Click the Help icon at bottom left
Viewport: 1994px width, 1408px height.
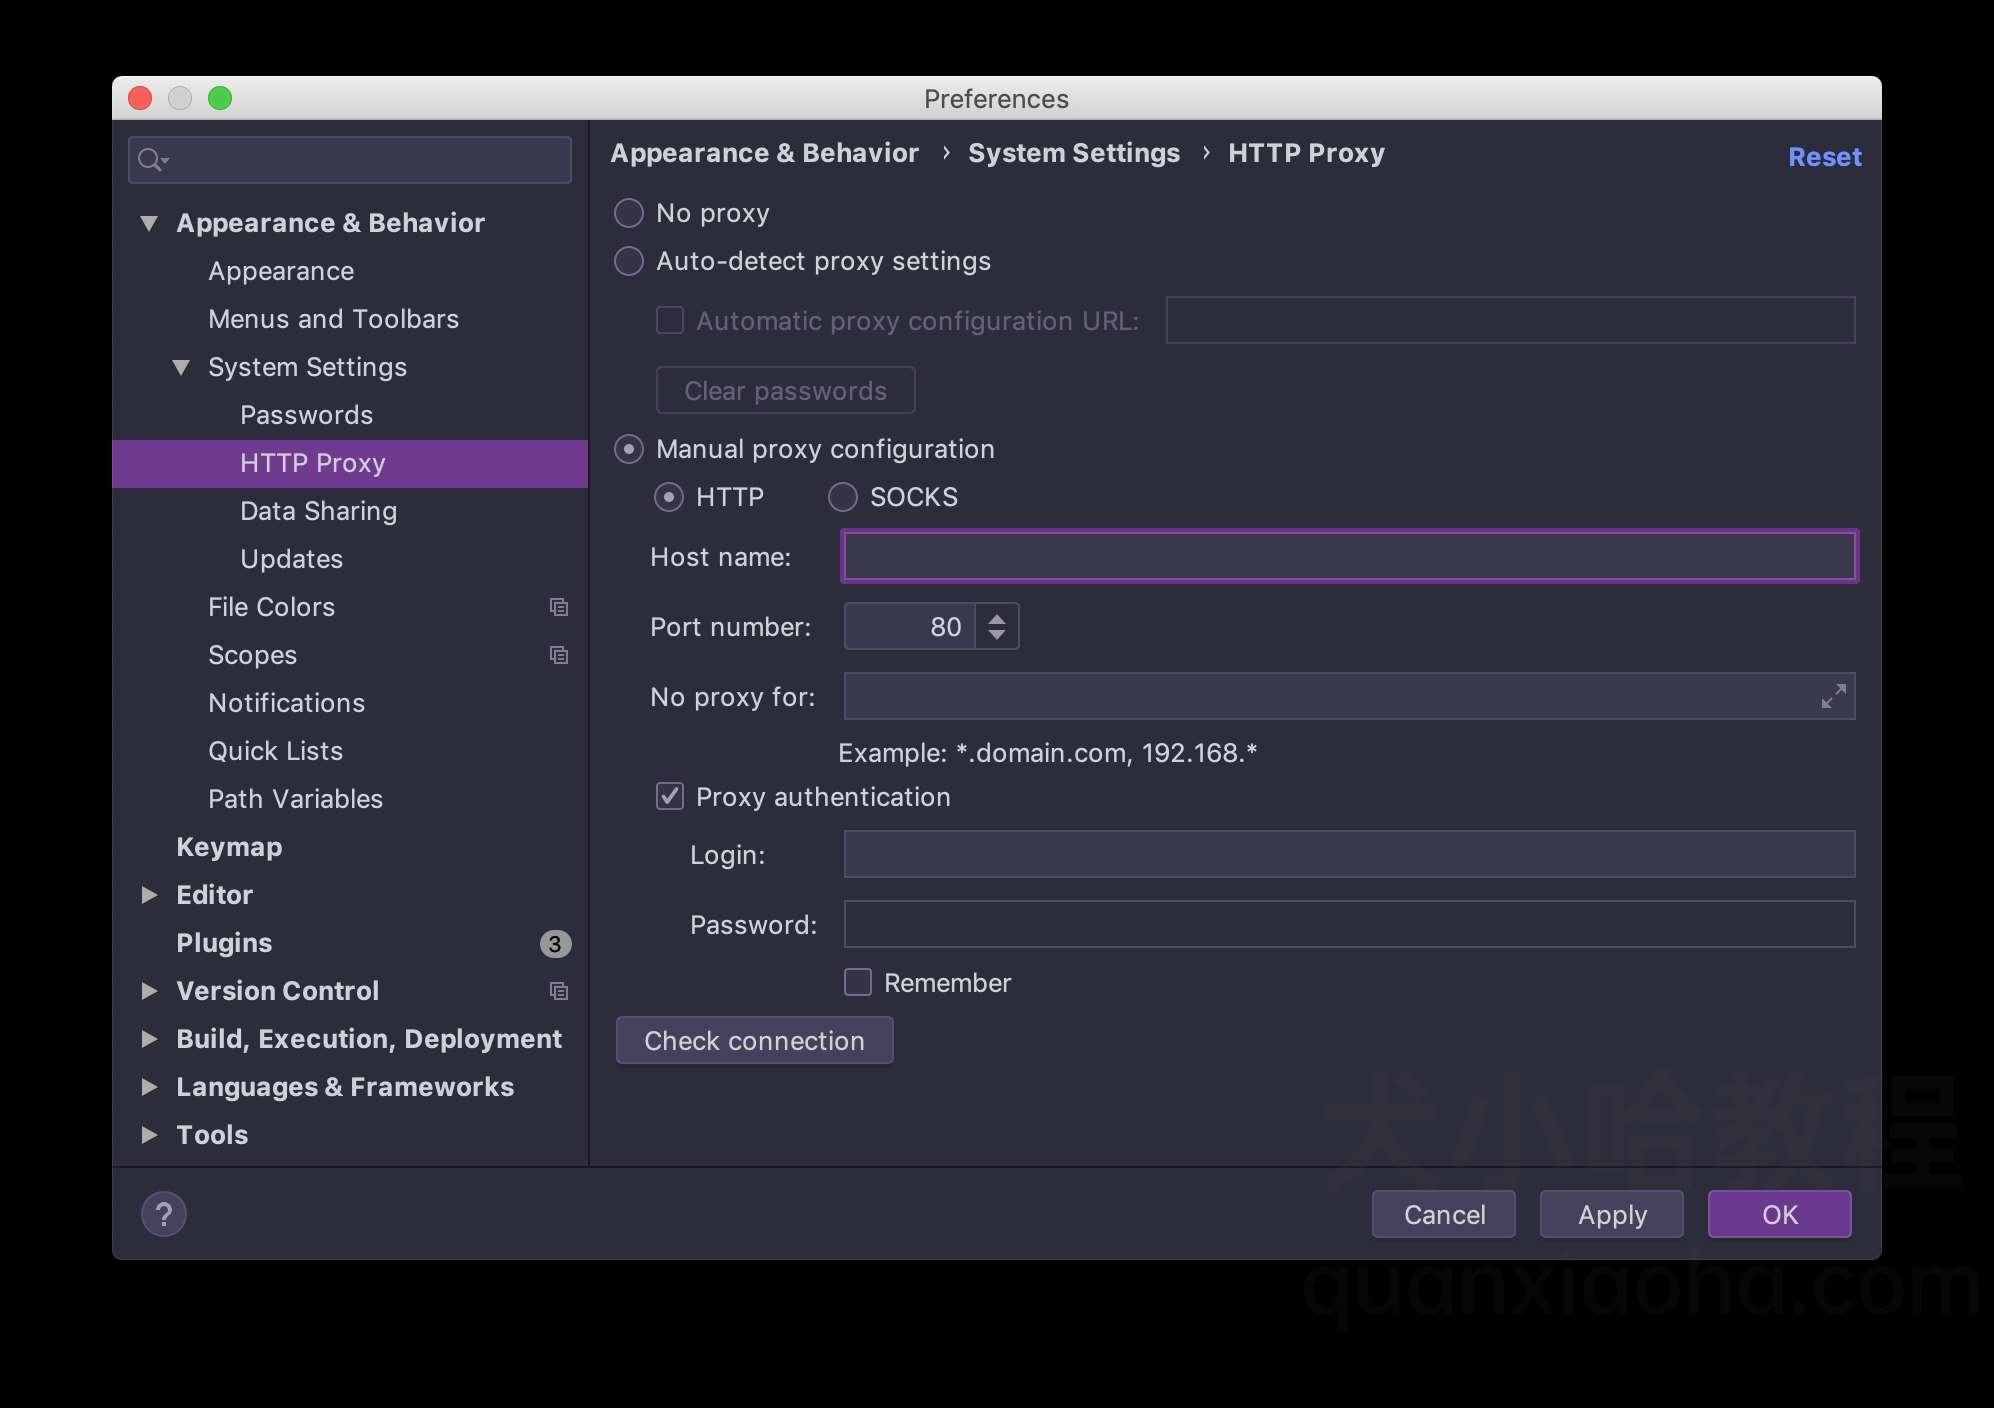[163, 1213]
